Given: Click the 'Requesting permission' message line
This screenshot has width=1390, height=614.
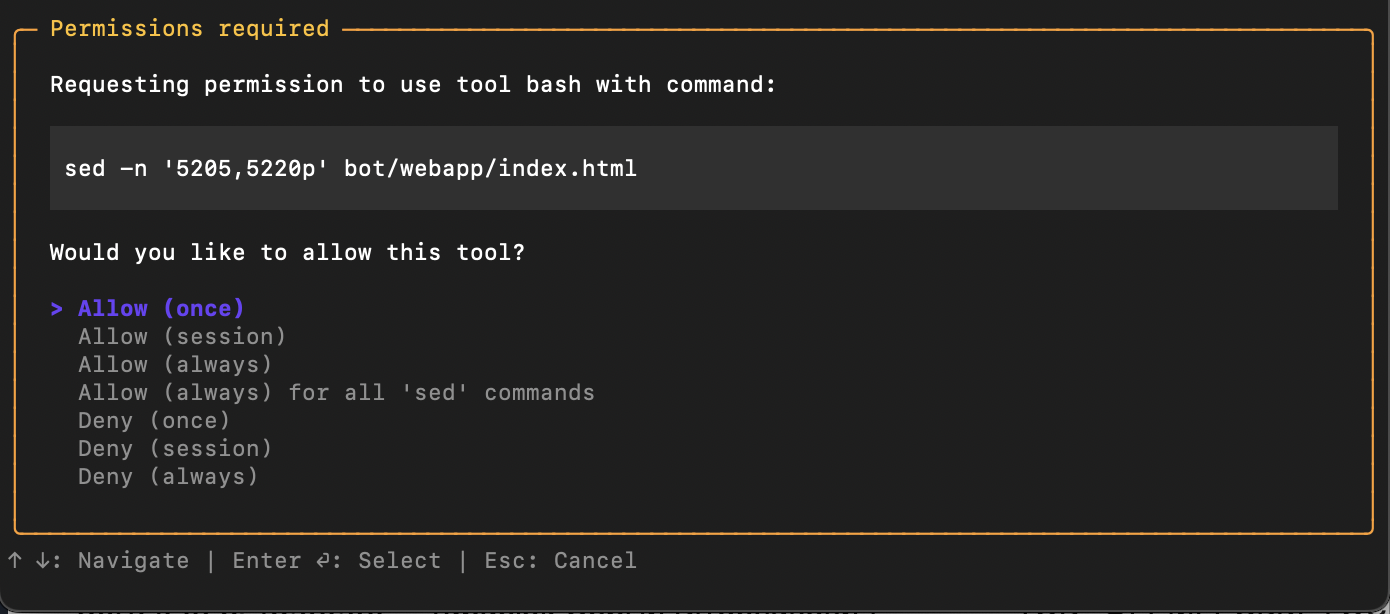Looking at the screenshot, I should [x=413, y=85].
